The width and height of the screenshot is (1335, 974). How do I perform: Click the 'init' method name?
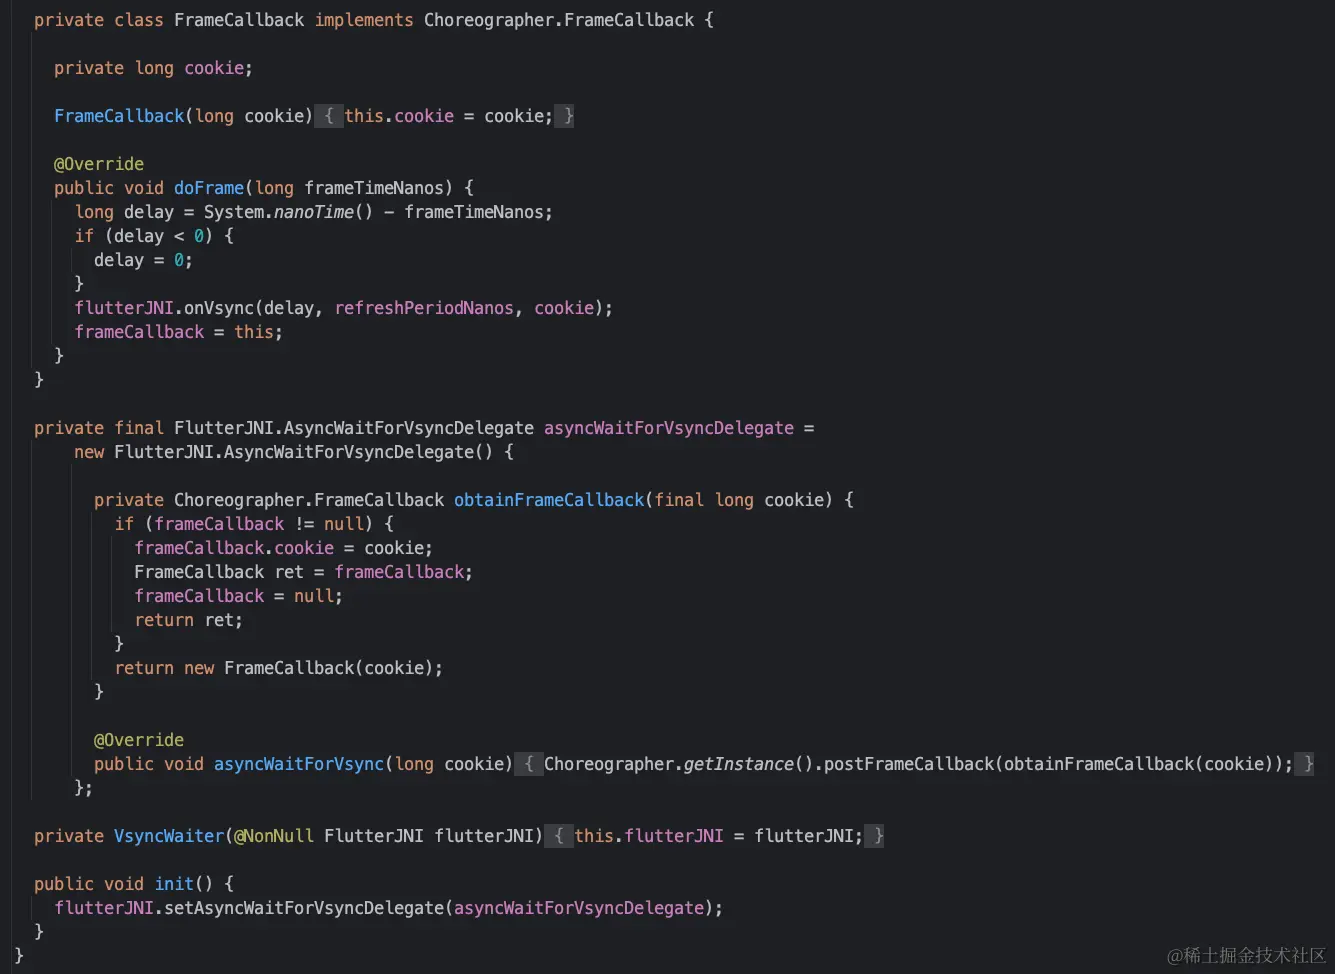174,884
